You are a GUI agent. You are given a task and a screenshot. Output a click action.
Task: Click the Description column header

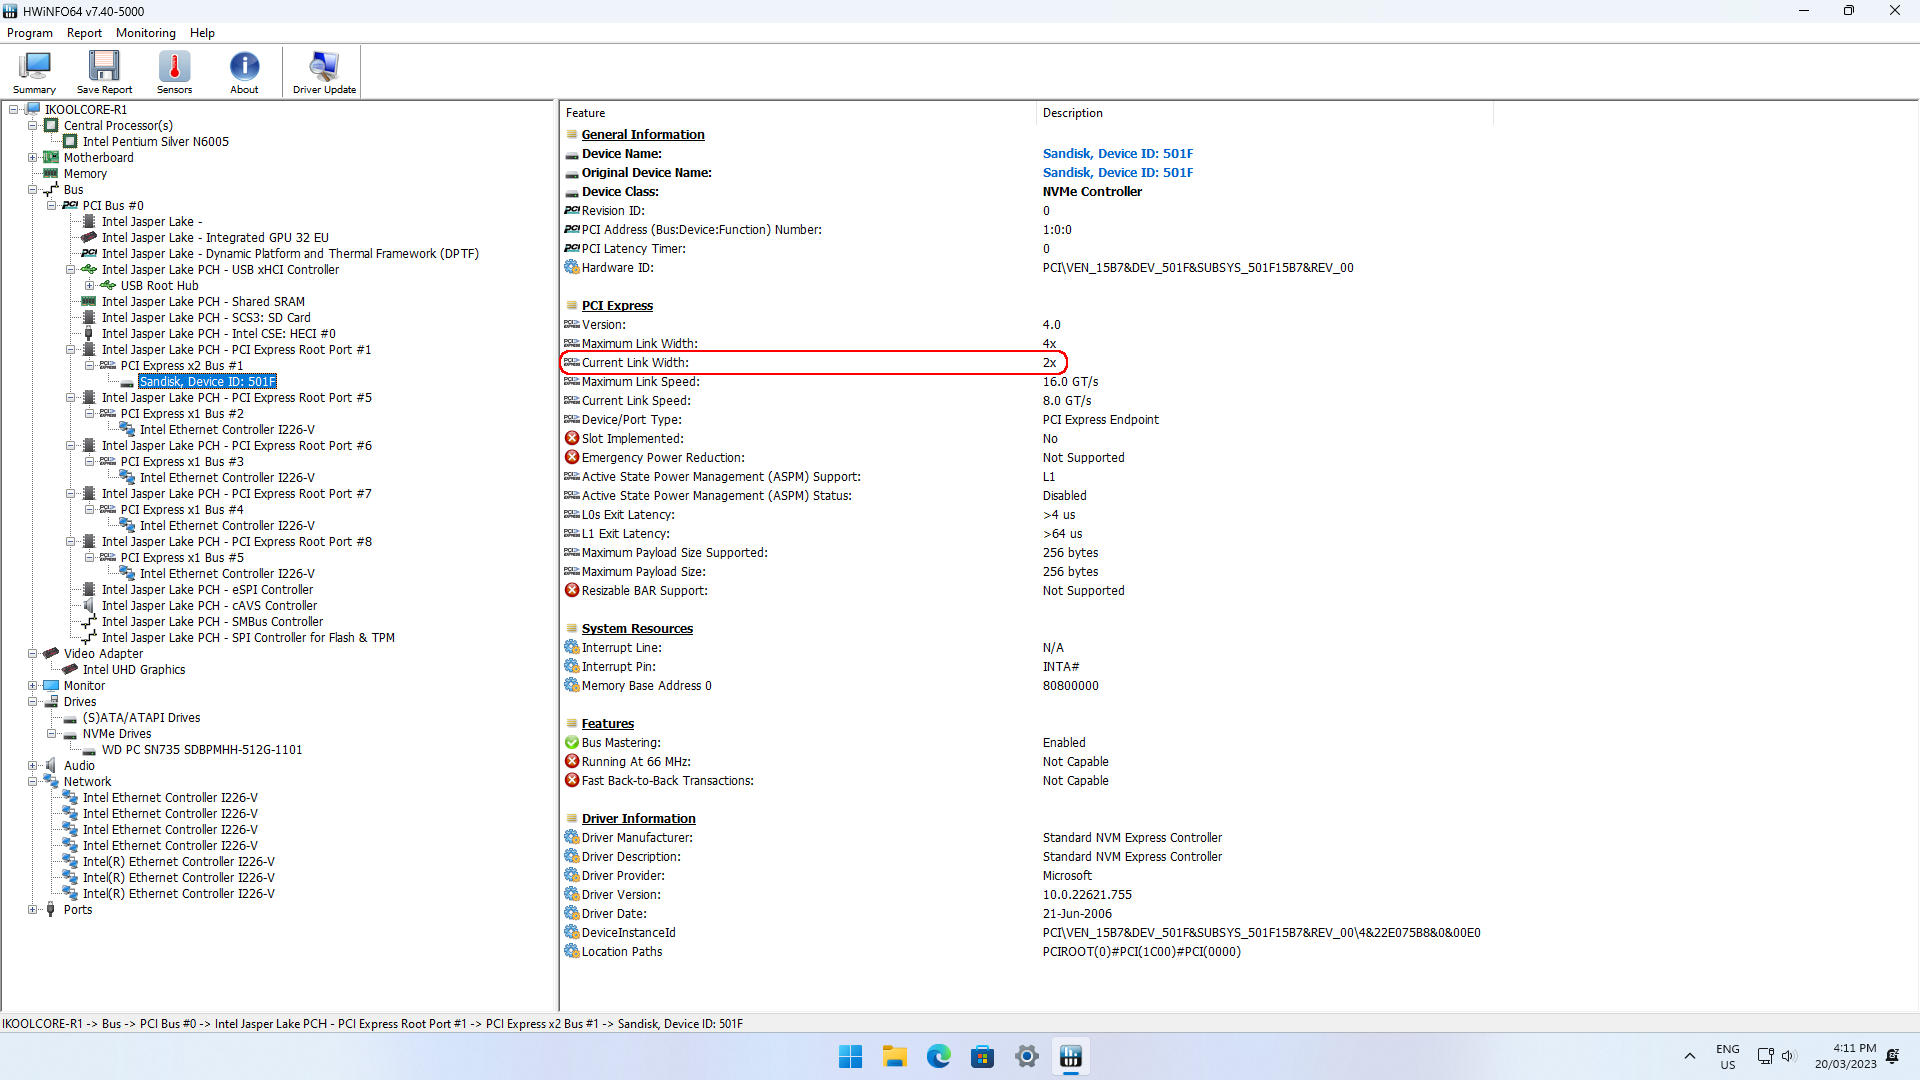pos(1264,113)
